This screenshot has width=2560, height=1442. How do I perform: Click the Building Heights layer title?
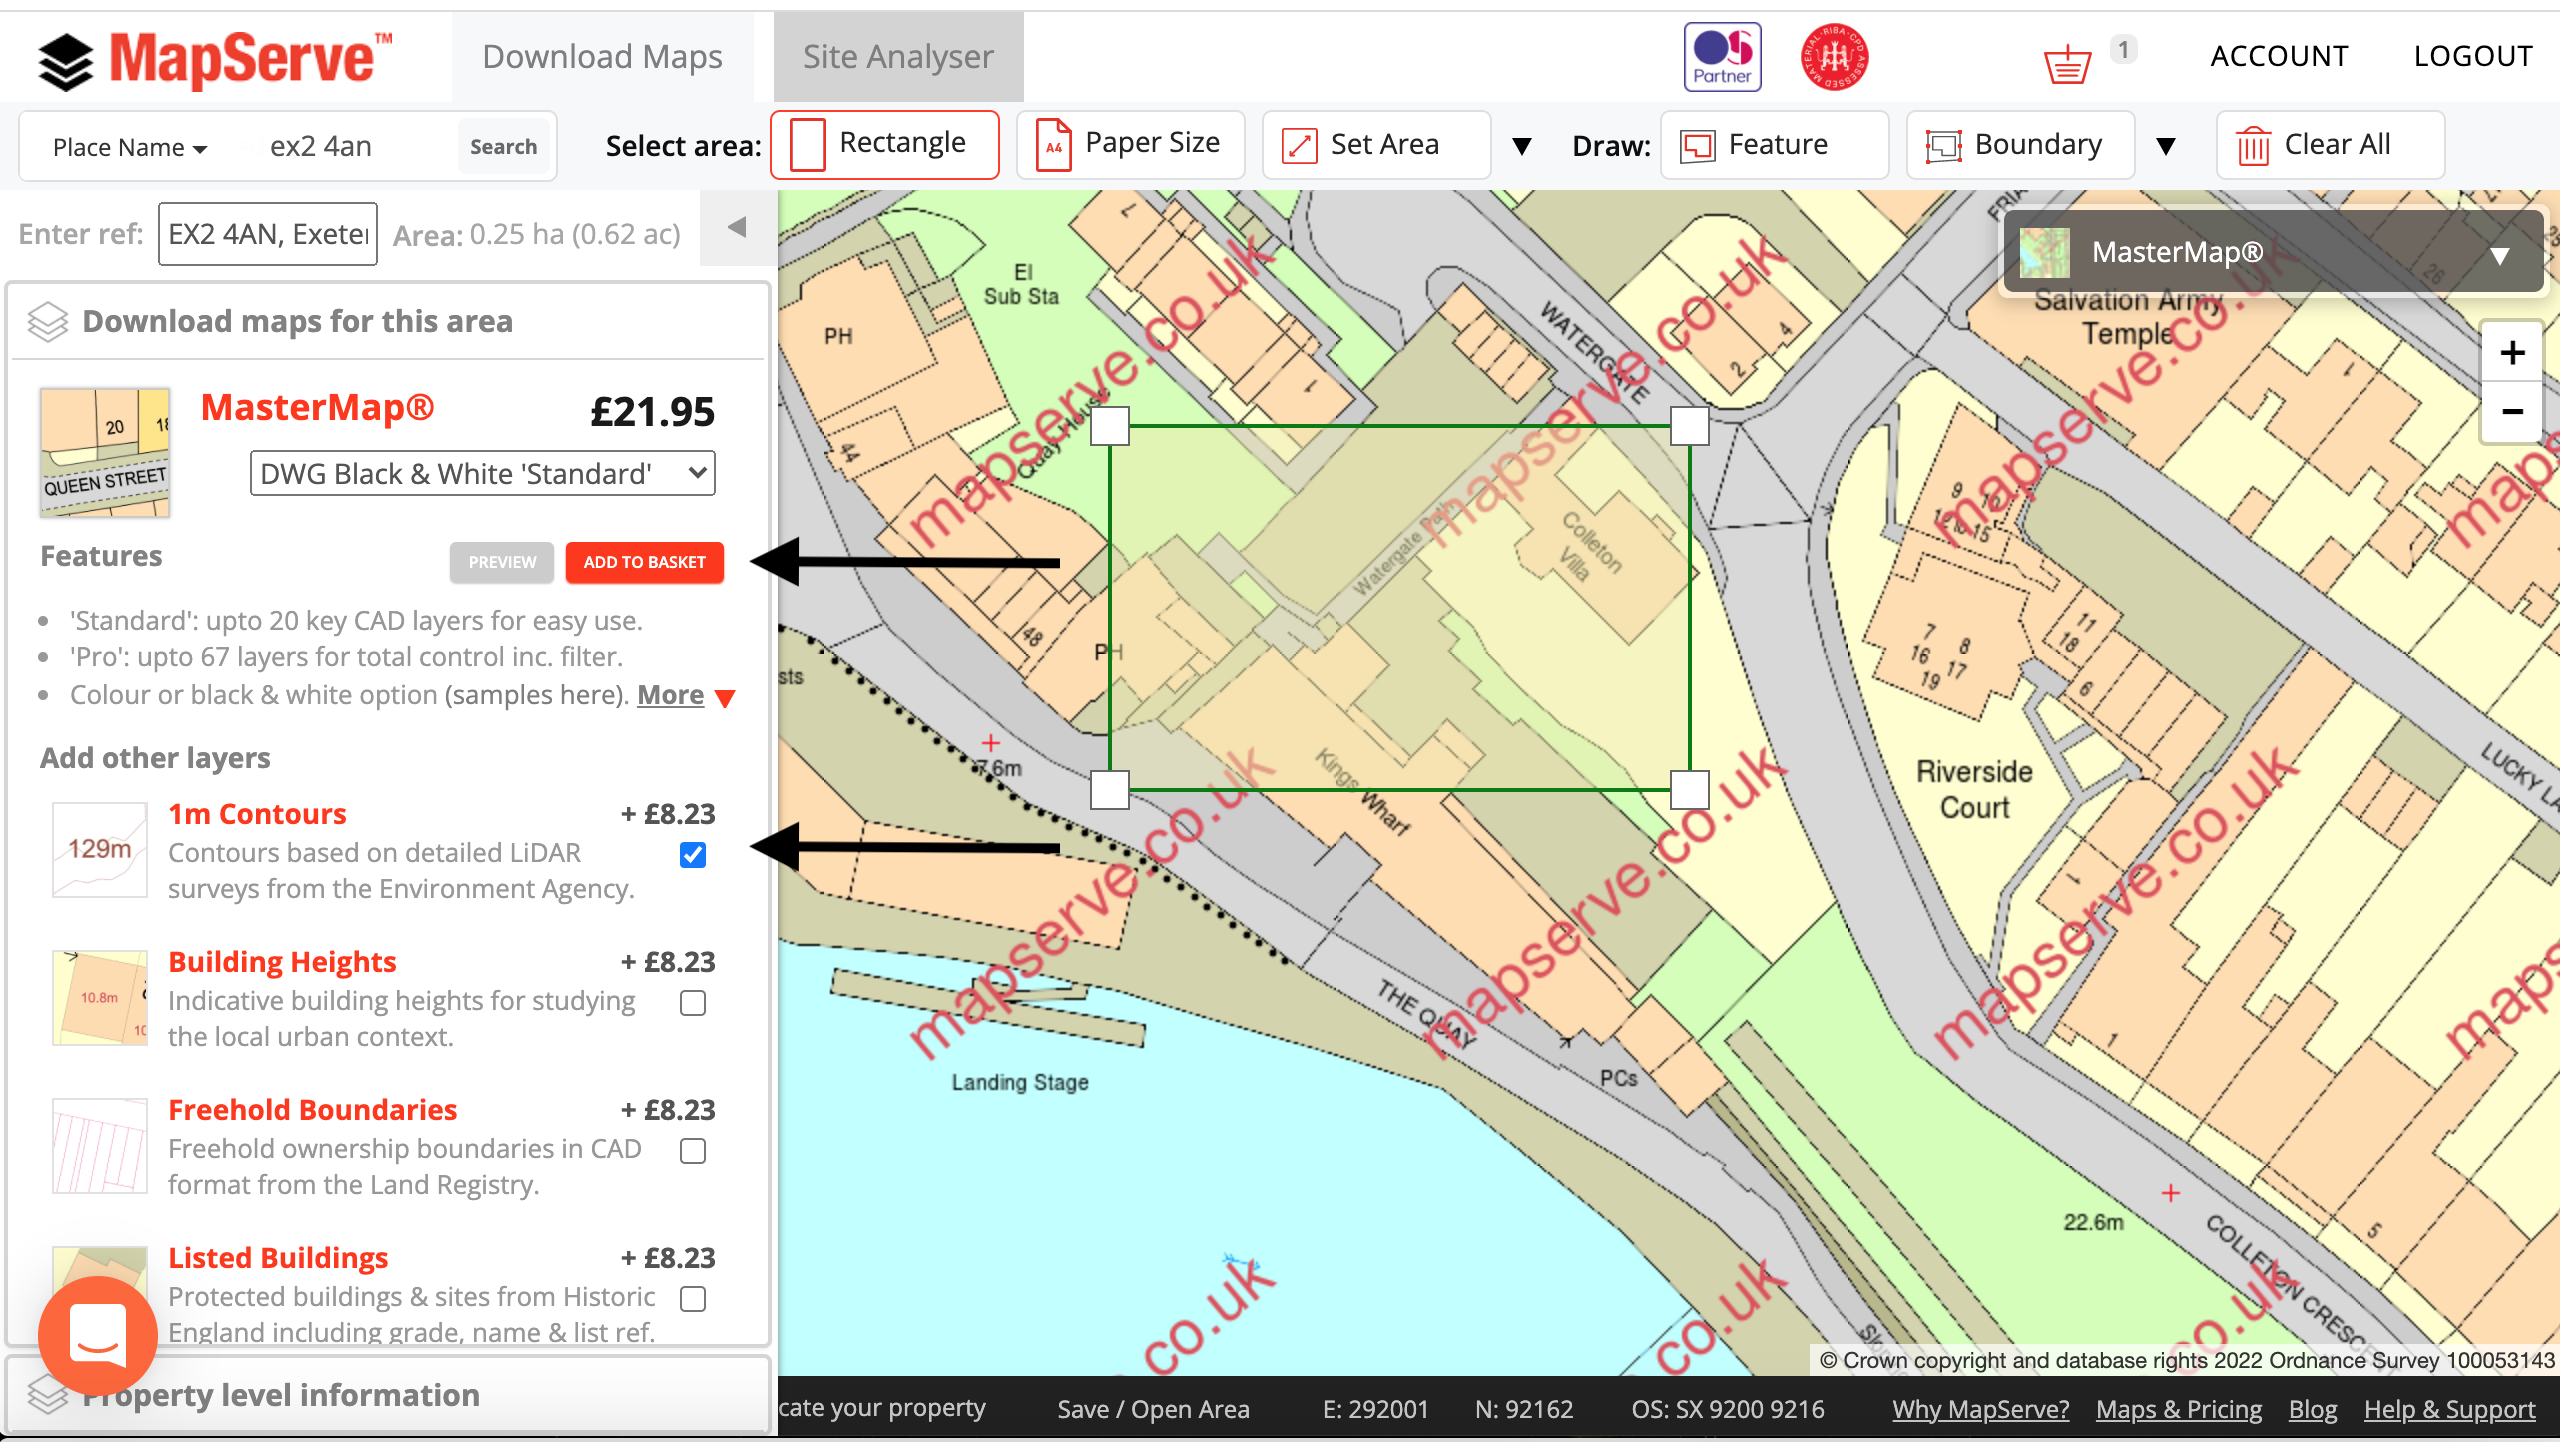(282, 962)
